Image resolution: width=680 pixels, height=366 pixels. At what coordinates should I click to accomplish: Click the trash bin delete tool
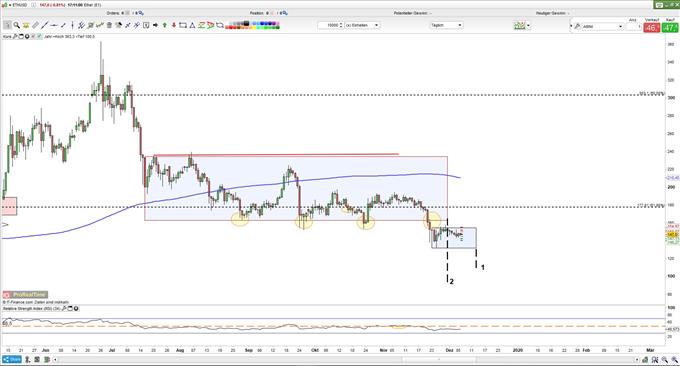109,25
